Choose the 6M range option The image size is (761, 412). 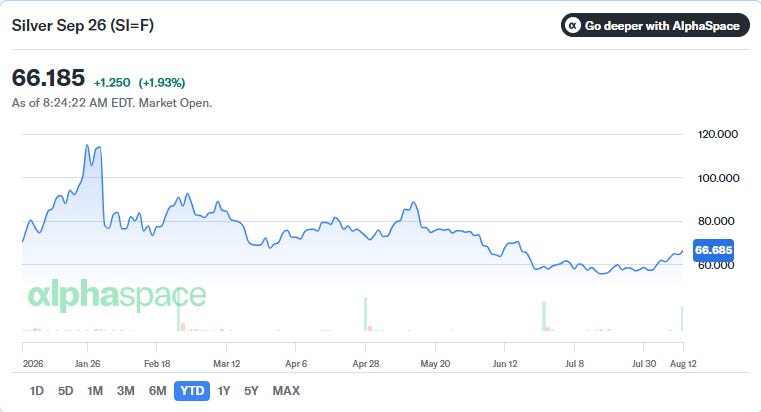pos(157,391)
